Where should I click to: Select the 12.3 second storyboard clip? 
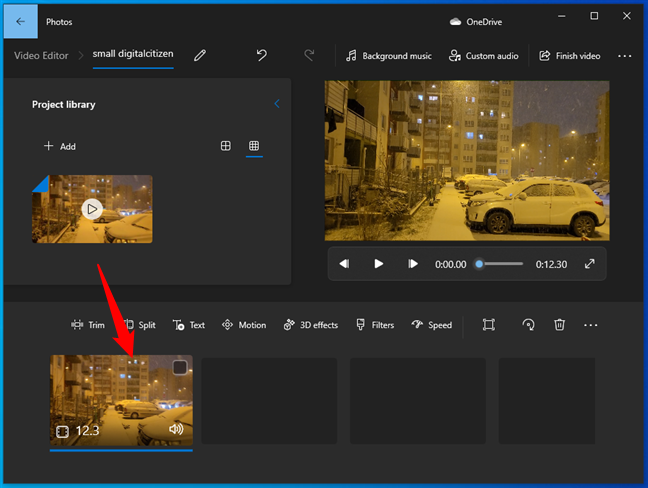(x=121, y=400)
